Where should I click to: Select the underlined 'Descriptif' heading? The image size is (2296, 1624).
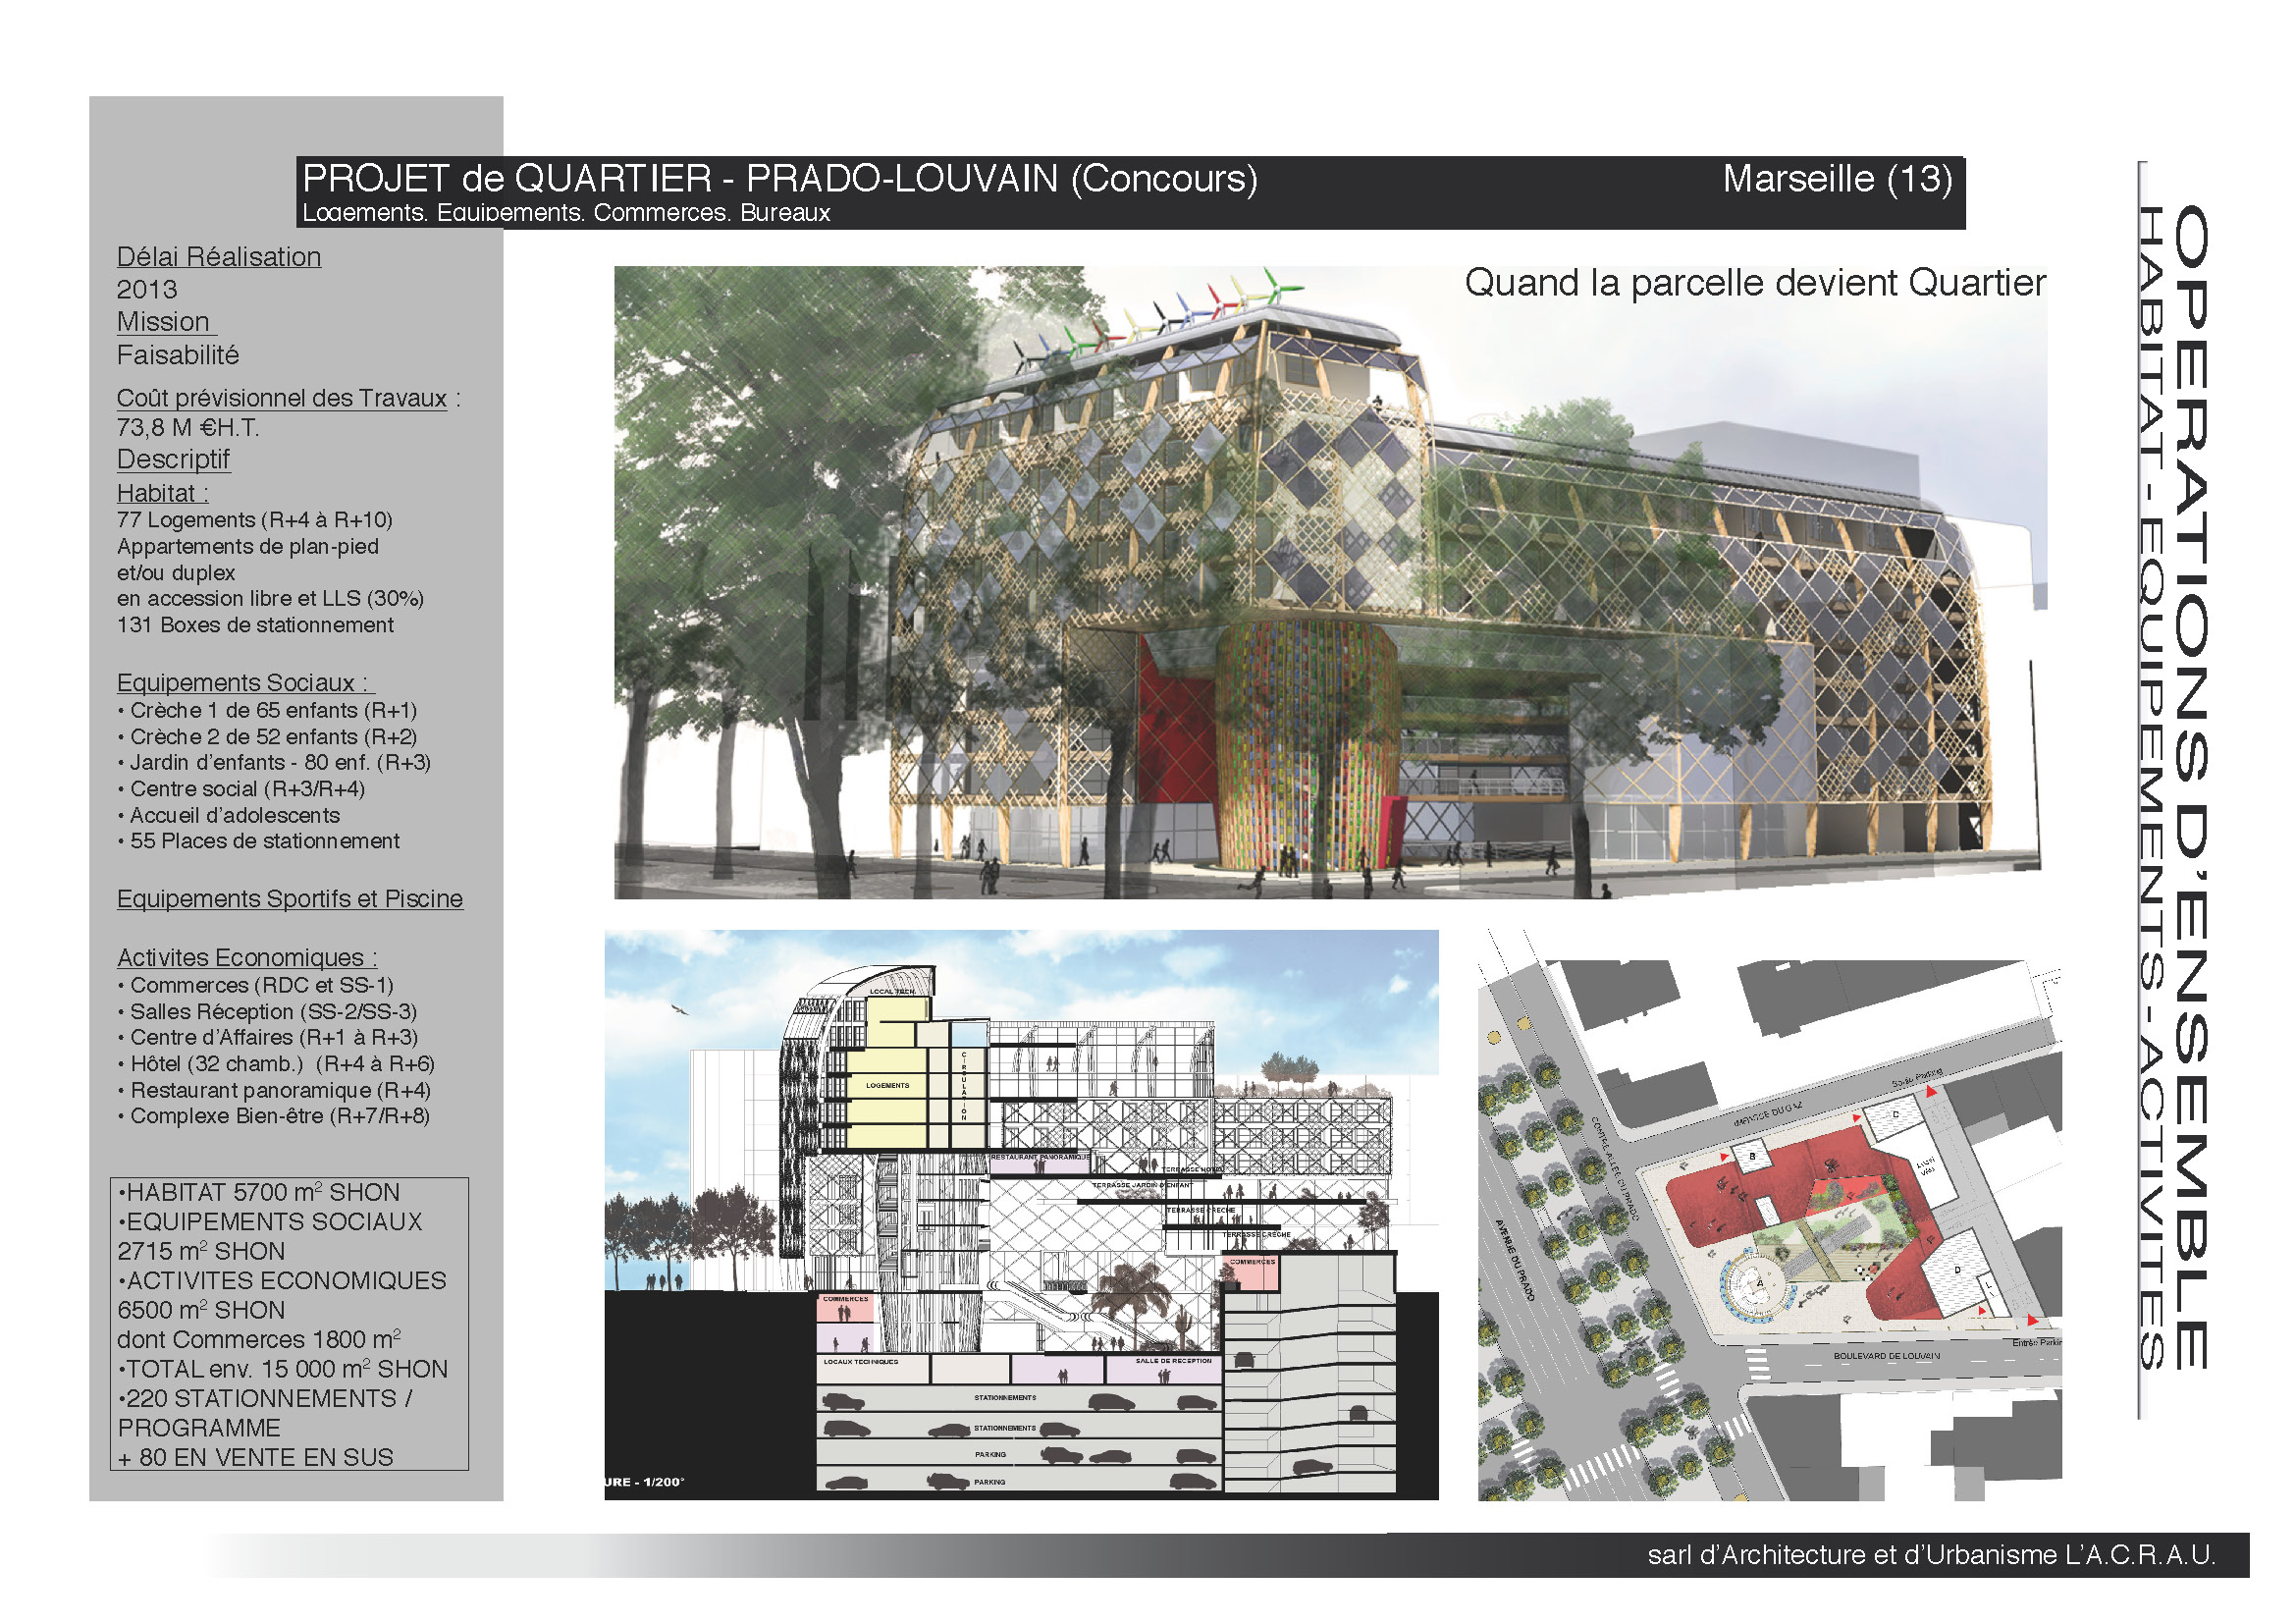point(173,460)
